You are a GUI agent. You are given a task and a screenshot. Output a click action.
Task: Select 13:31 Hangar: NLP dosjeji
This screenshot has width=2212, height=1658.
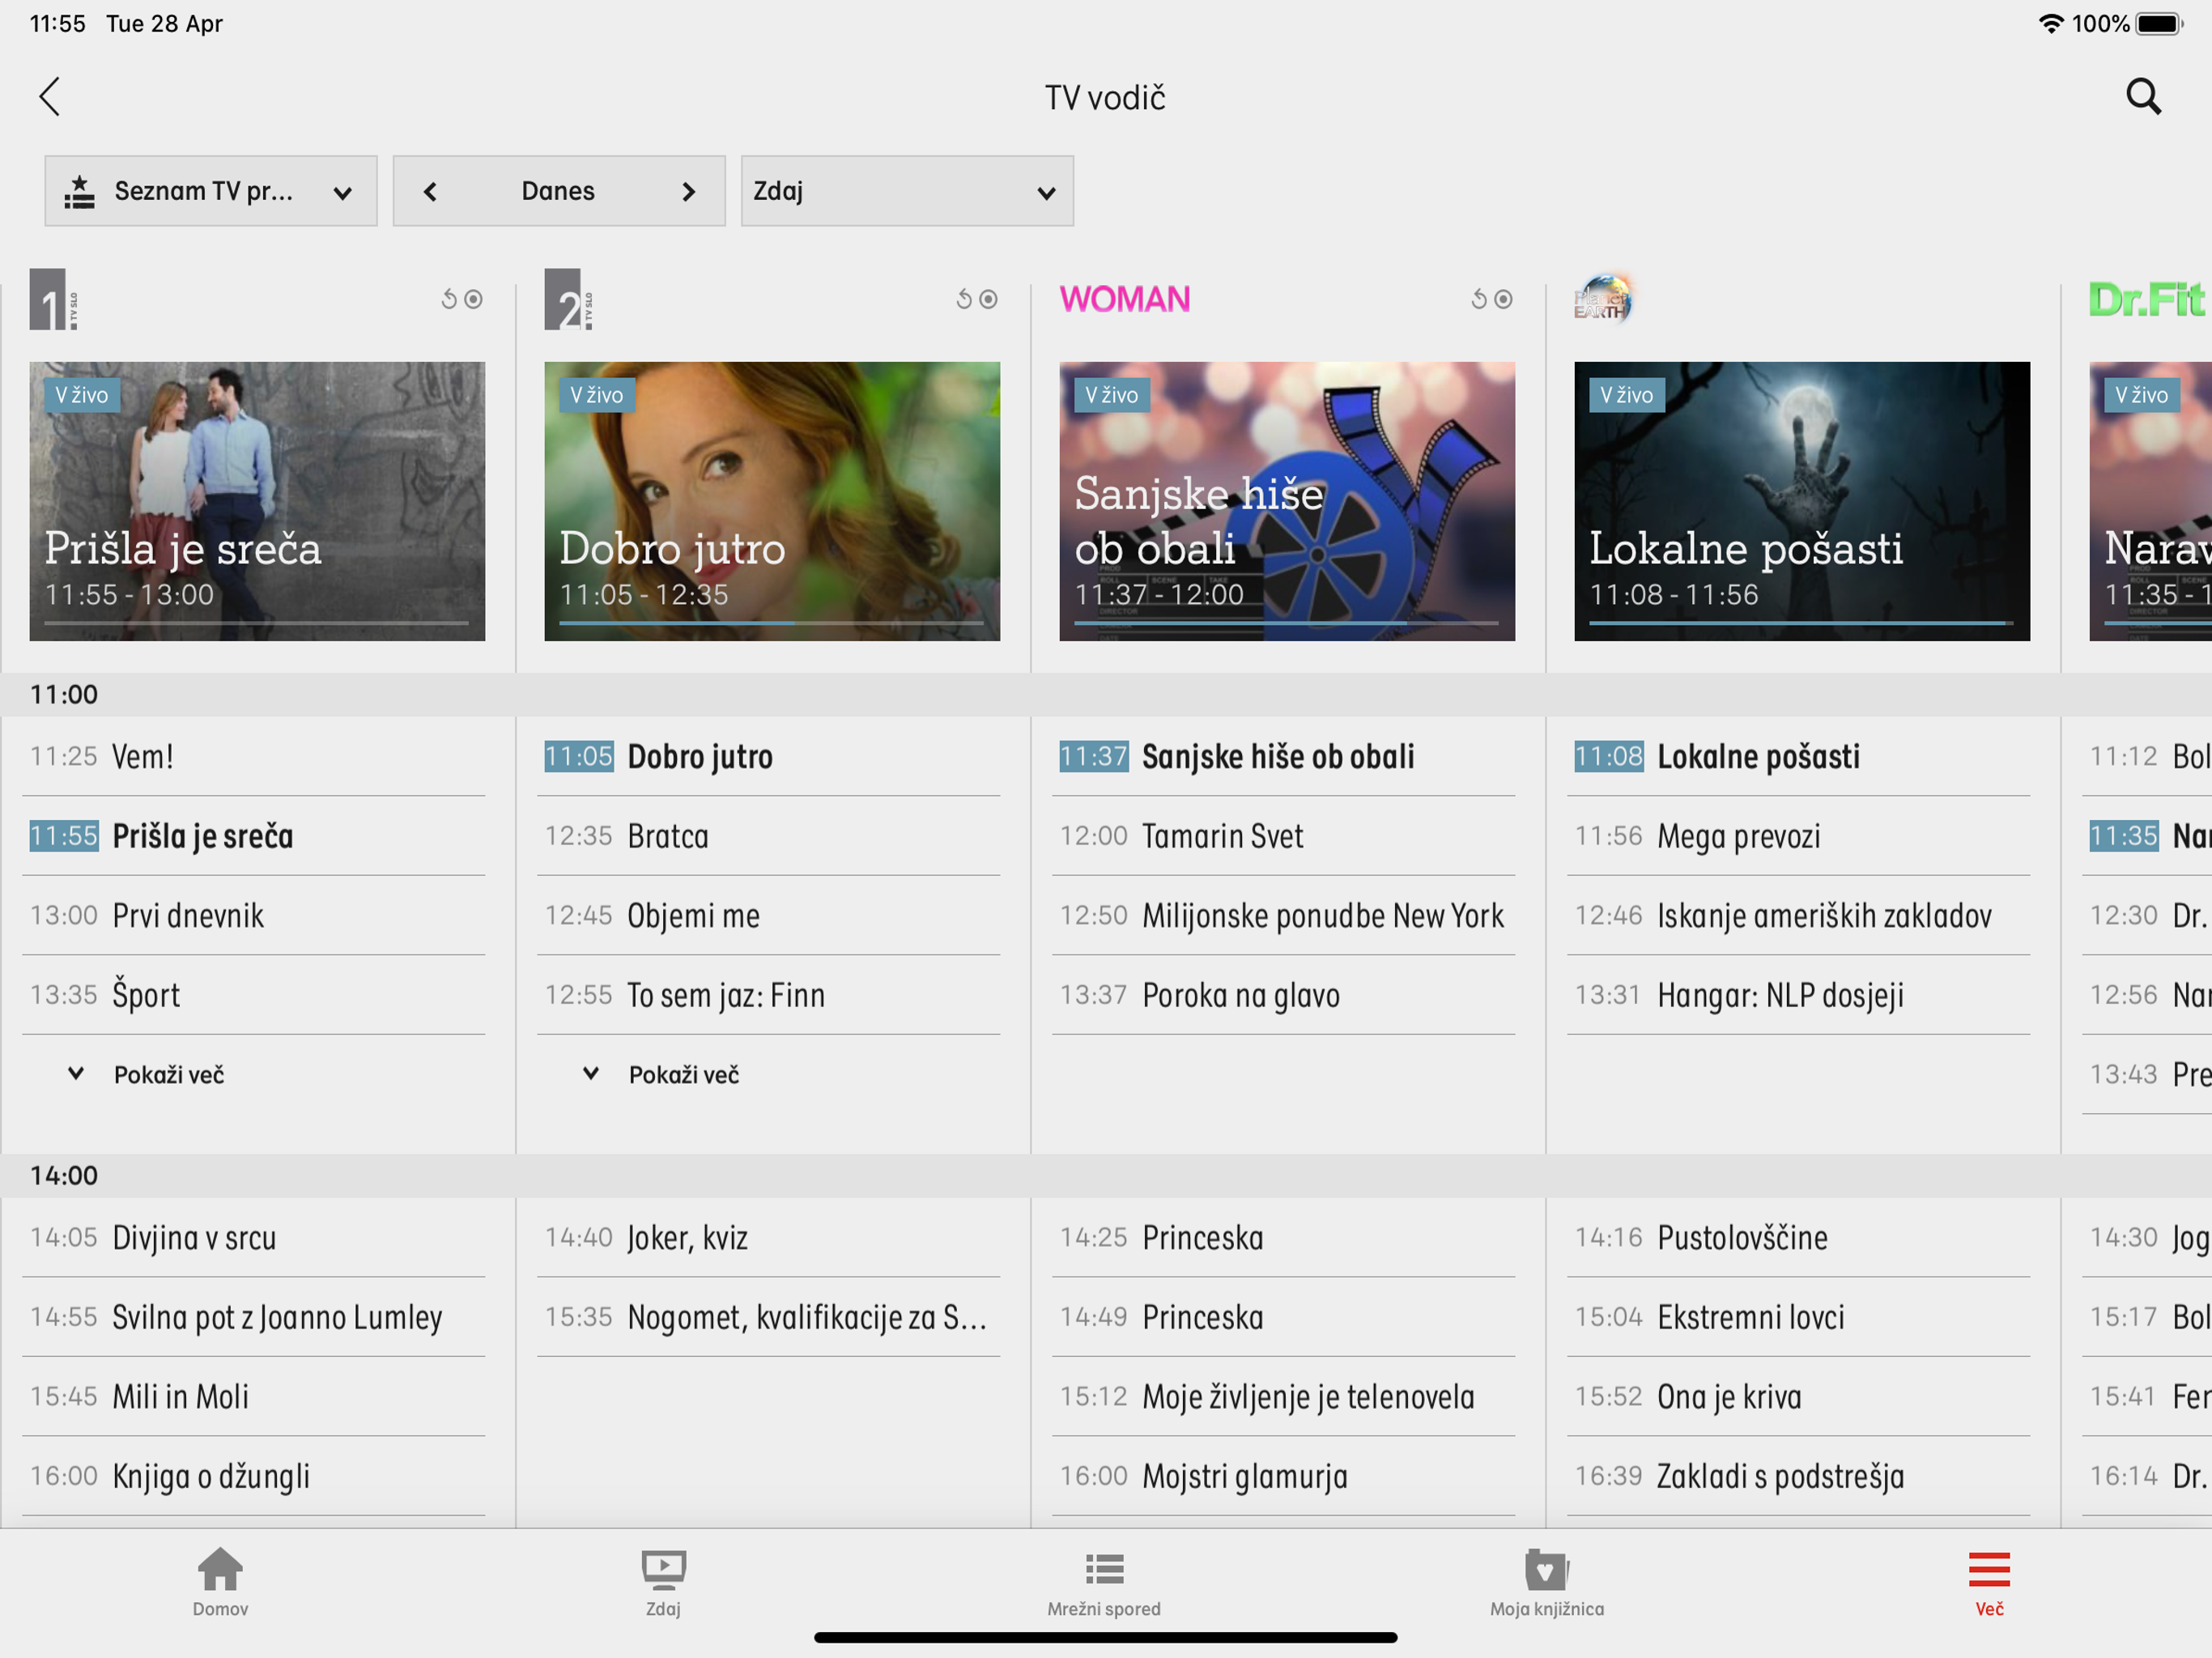pyautogui.click(x=1799, y=995)
